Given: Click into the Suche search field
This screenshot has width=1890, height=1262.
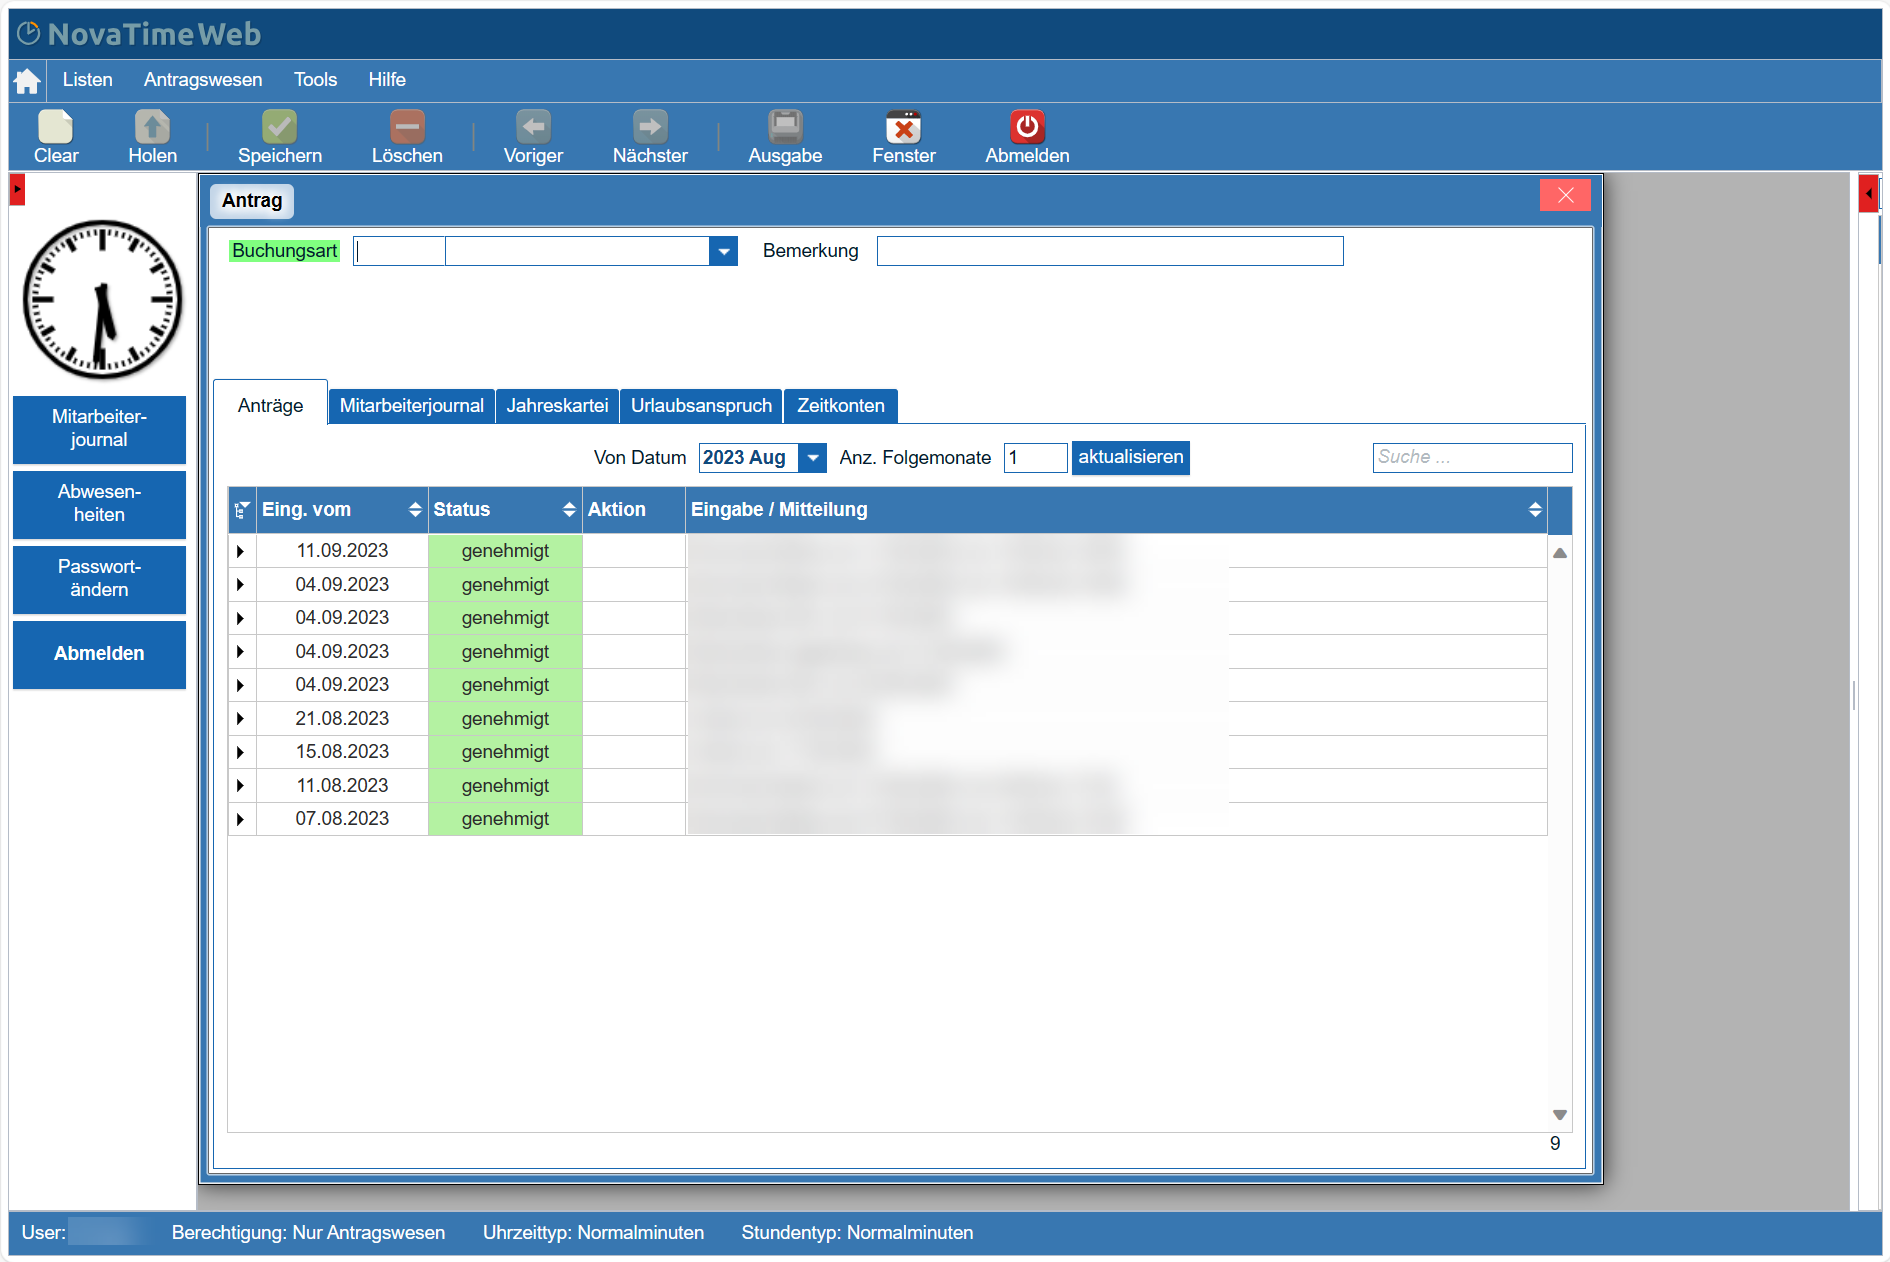Looking at the screenshot, I should click(1471, 458).
